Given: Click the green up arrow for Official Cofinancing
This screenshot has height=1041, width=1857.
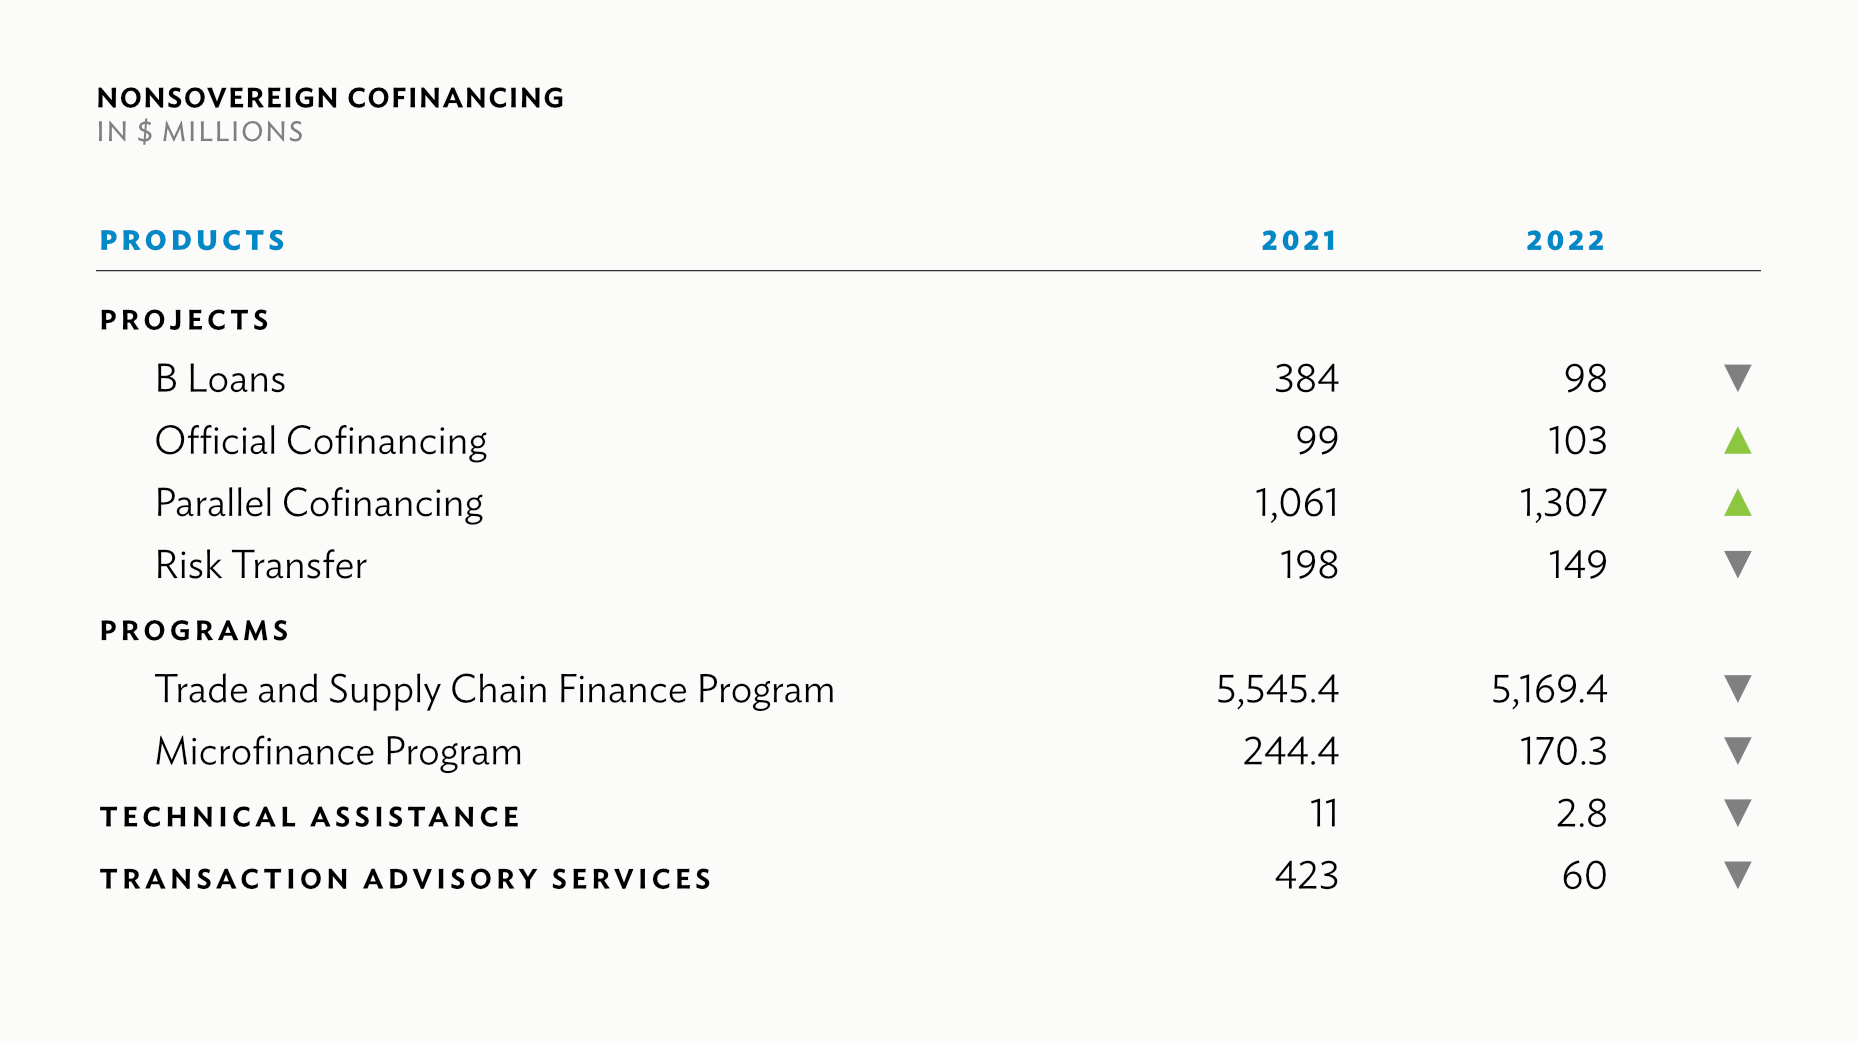Looking at the screenshot, I should click(x=1738, y=440).
